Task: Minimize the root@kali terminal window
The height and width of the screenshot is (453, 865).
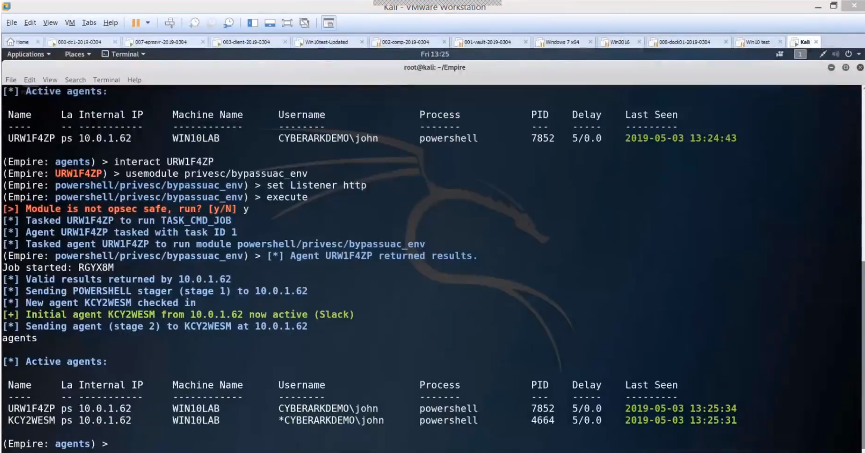Action: [x=831, y=67]
